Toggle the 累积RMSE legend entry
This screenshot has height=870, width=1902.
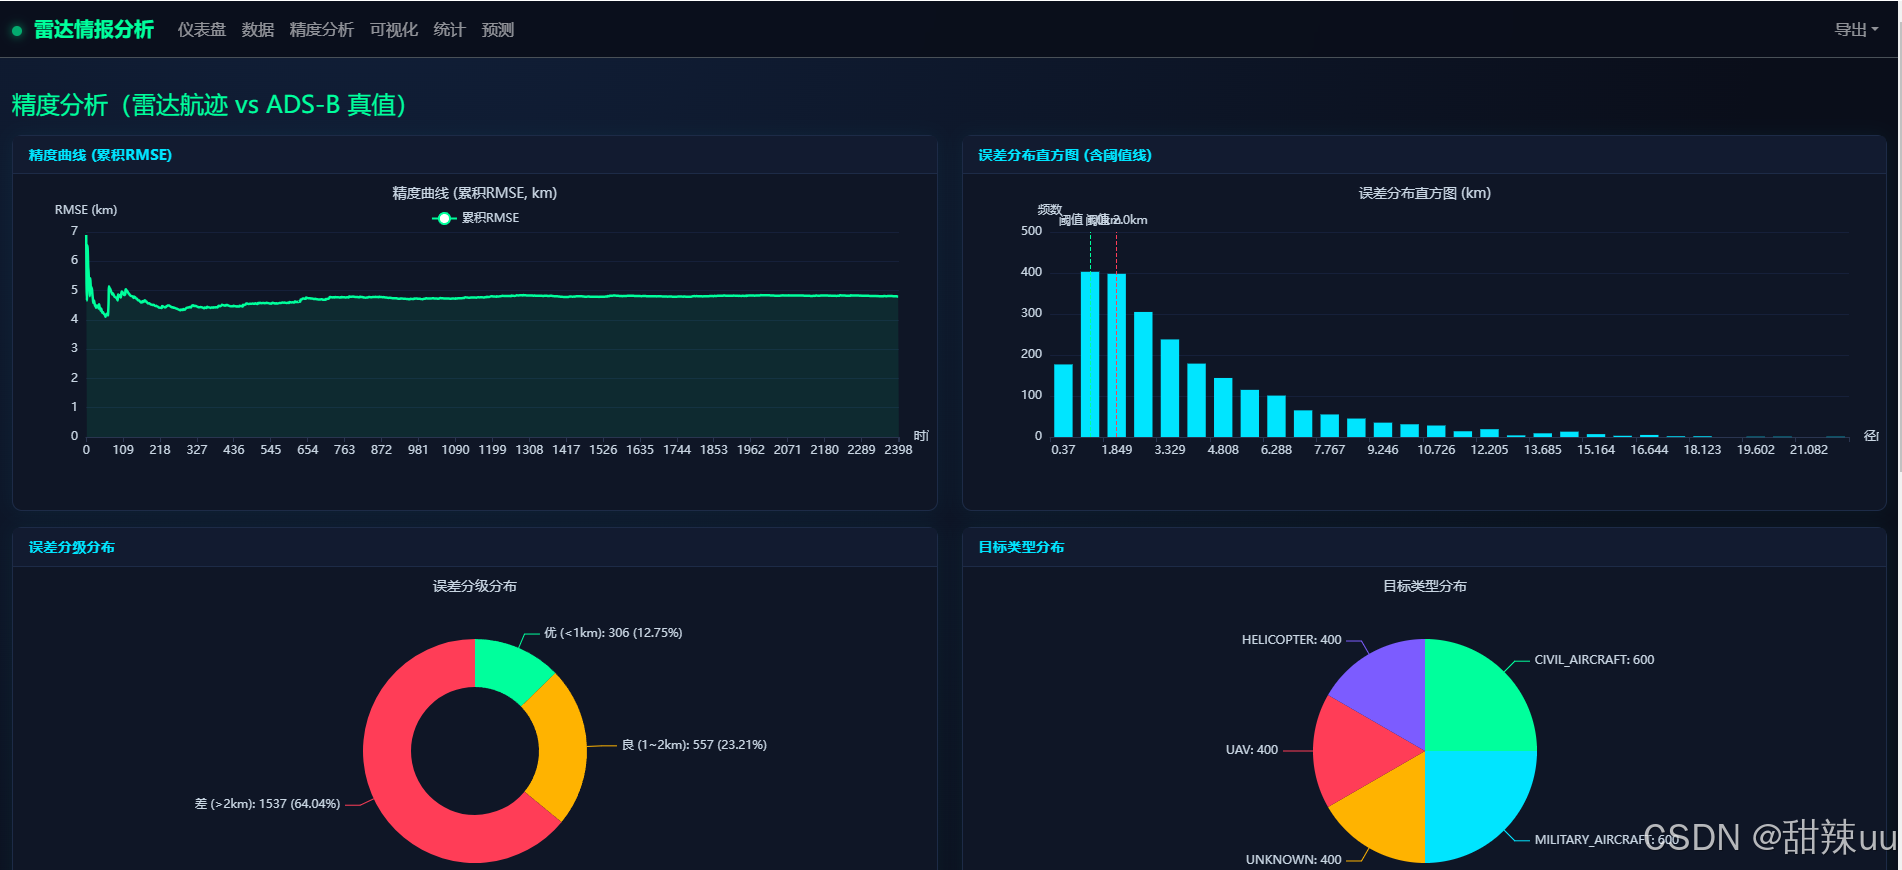[476, 218]
